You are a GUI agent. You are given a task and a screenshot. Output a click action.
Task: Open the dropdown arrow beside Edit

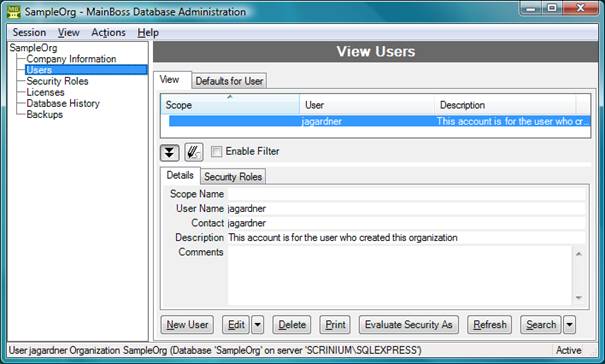257,325
